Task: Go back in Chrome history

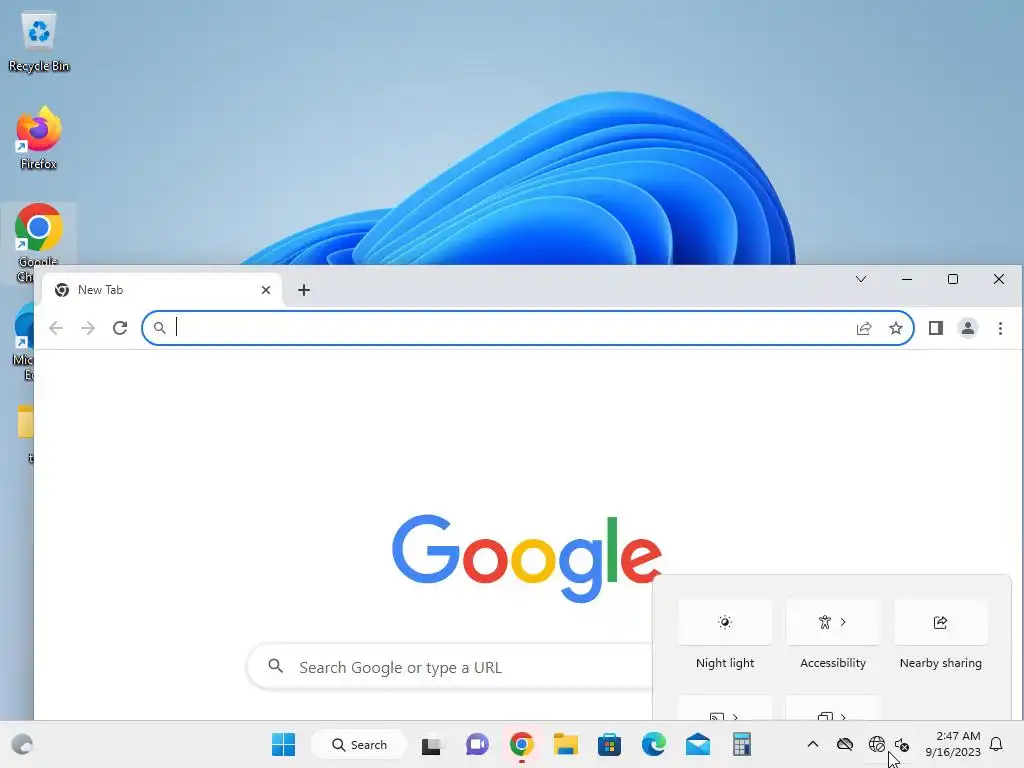Action: (56, 328)
